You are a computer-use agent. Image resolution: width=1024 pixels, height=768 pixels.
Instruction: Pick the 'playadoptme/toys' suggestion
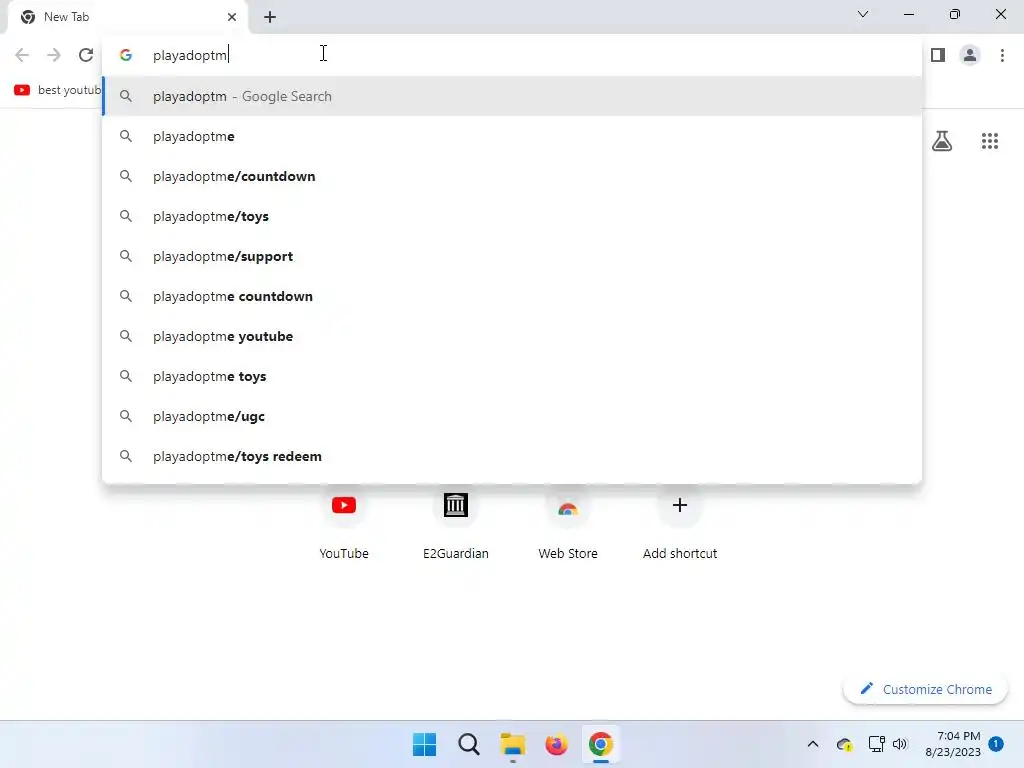click(x=512, y=216)
